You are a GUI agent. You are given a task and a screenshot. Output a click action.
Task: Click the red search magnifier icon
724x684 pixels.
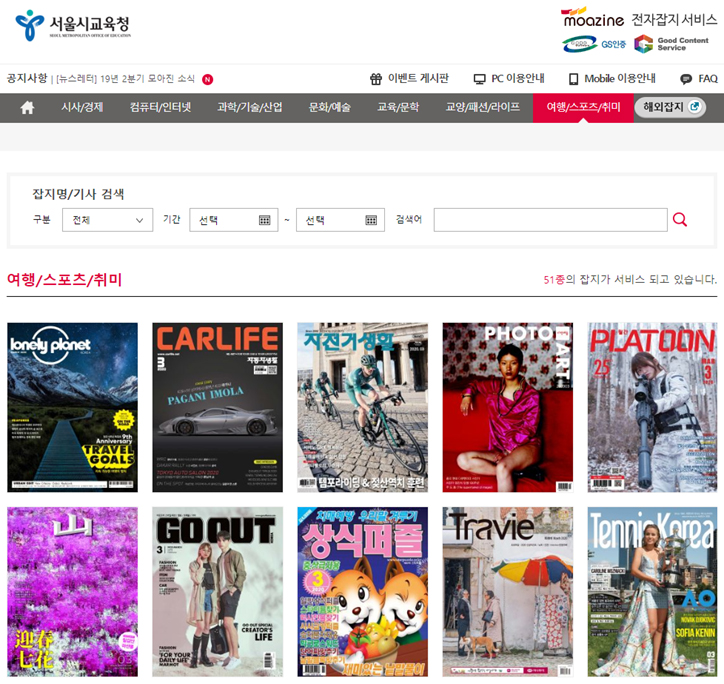pos(680,219)
